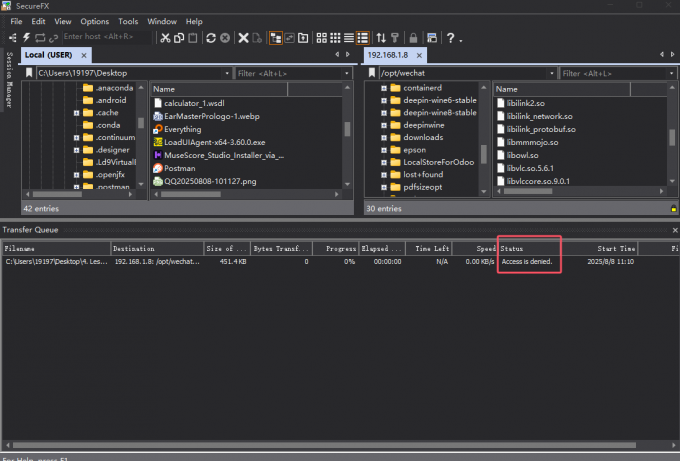
Task: Expand the pdfsizeopt folder node
Action: tap(384, 187)
